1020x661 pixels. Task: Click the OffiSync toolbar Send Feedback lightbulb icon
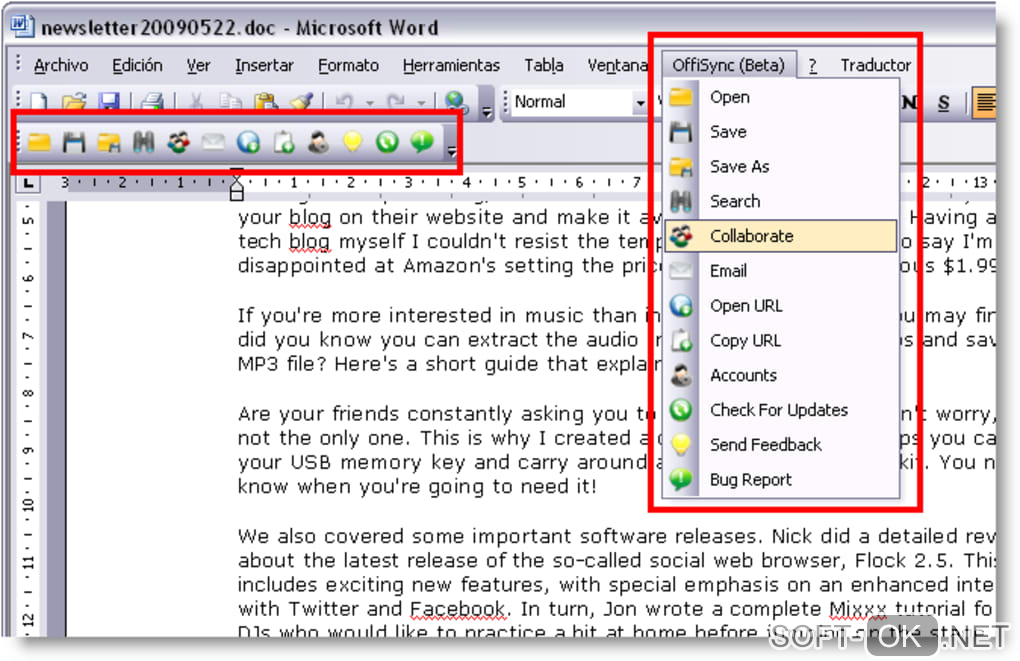click(x=353, y=142)
